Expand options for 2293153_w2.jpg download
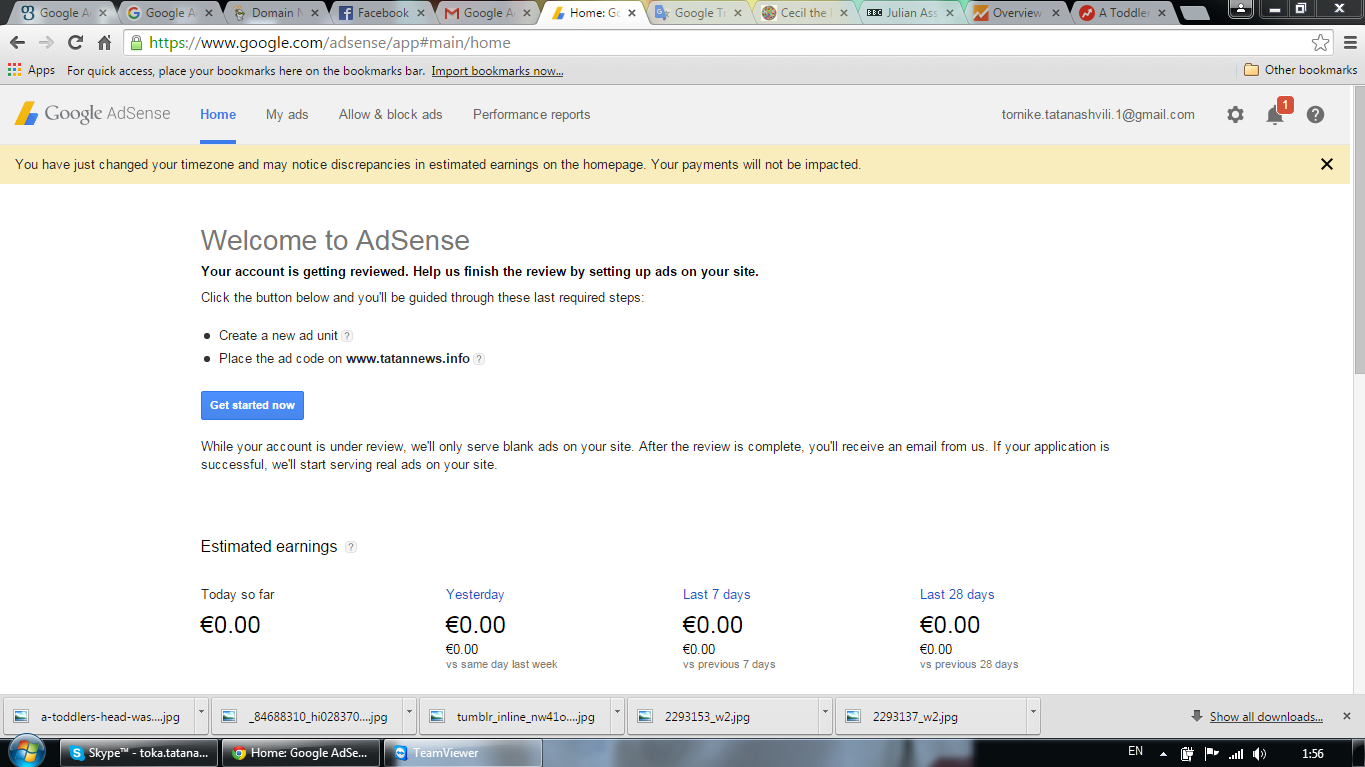 click(825, 716)
